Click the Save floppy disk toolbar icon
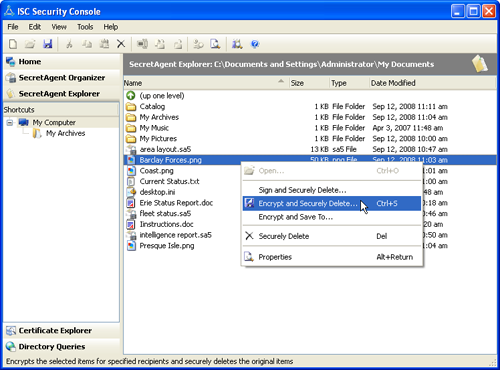Image resolution: width=500 pixels, height=370 pixels. tap(48, 44)
